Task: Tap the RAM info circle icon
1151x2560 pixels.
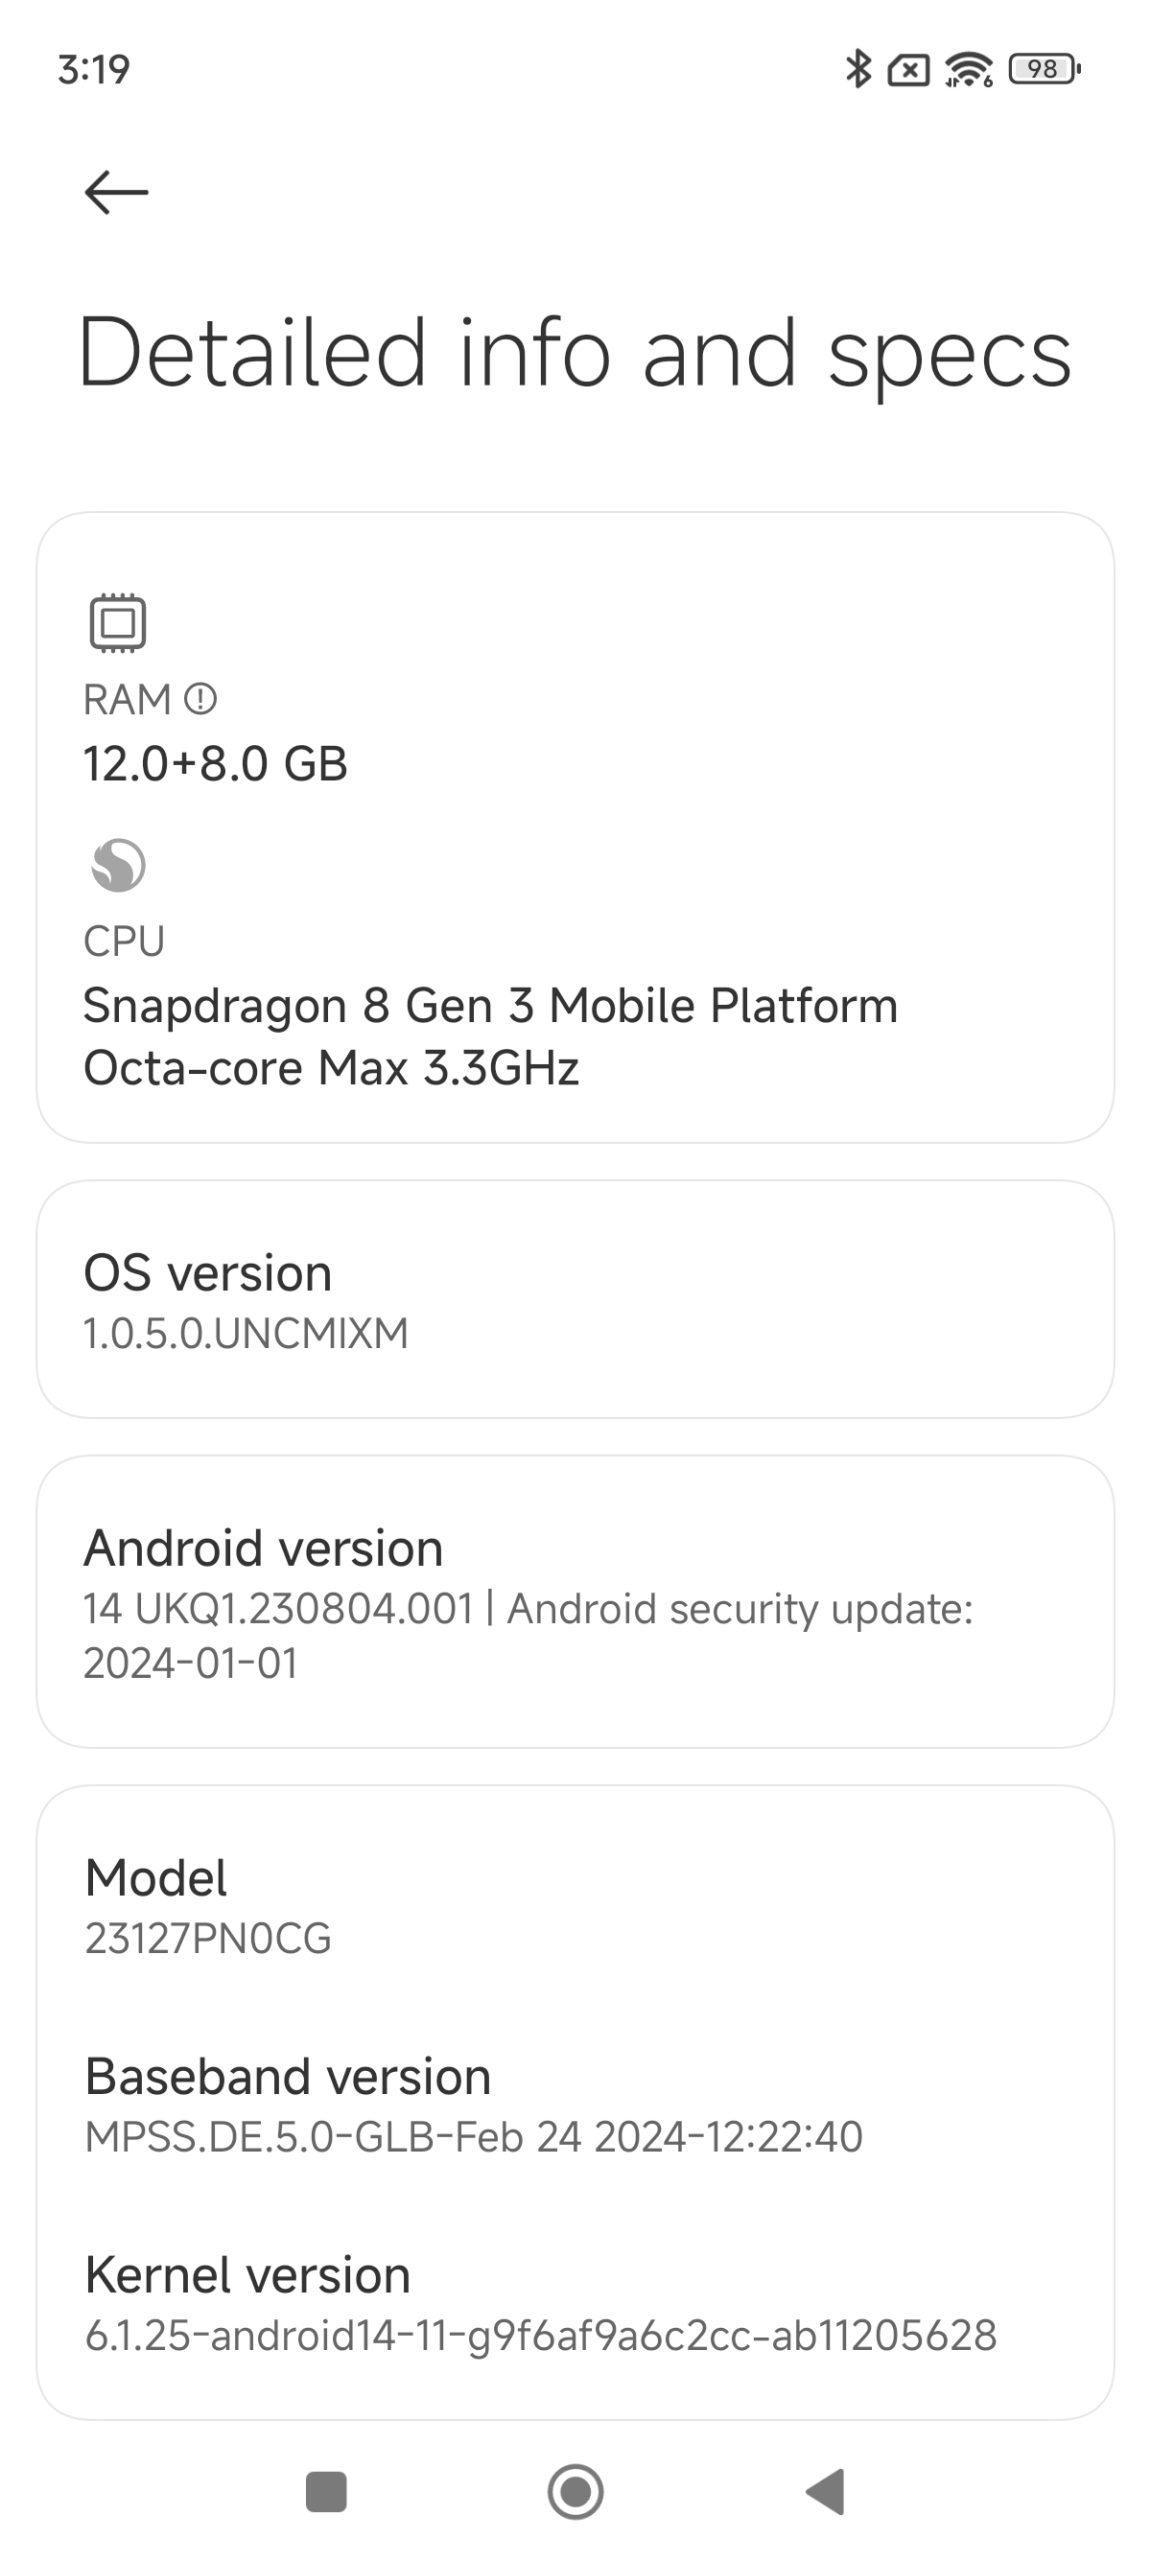Action: pyautogui.click(x=201, y=699)
